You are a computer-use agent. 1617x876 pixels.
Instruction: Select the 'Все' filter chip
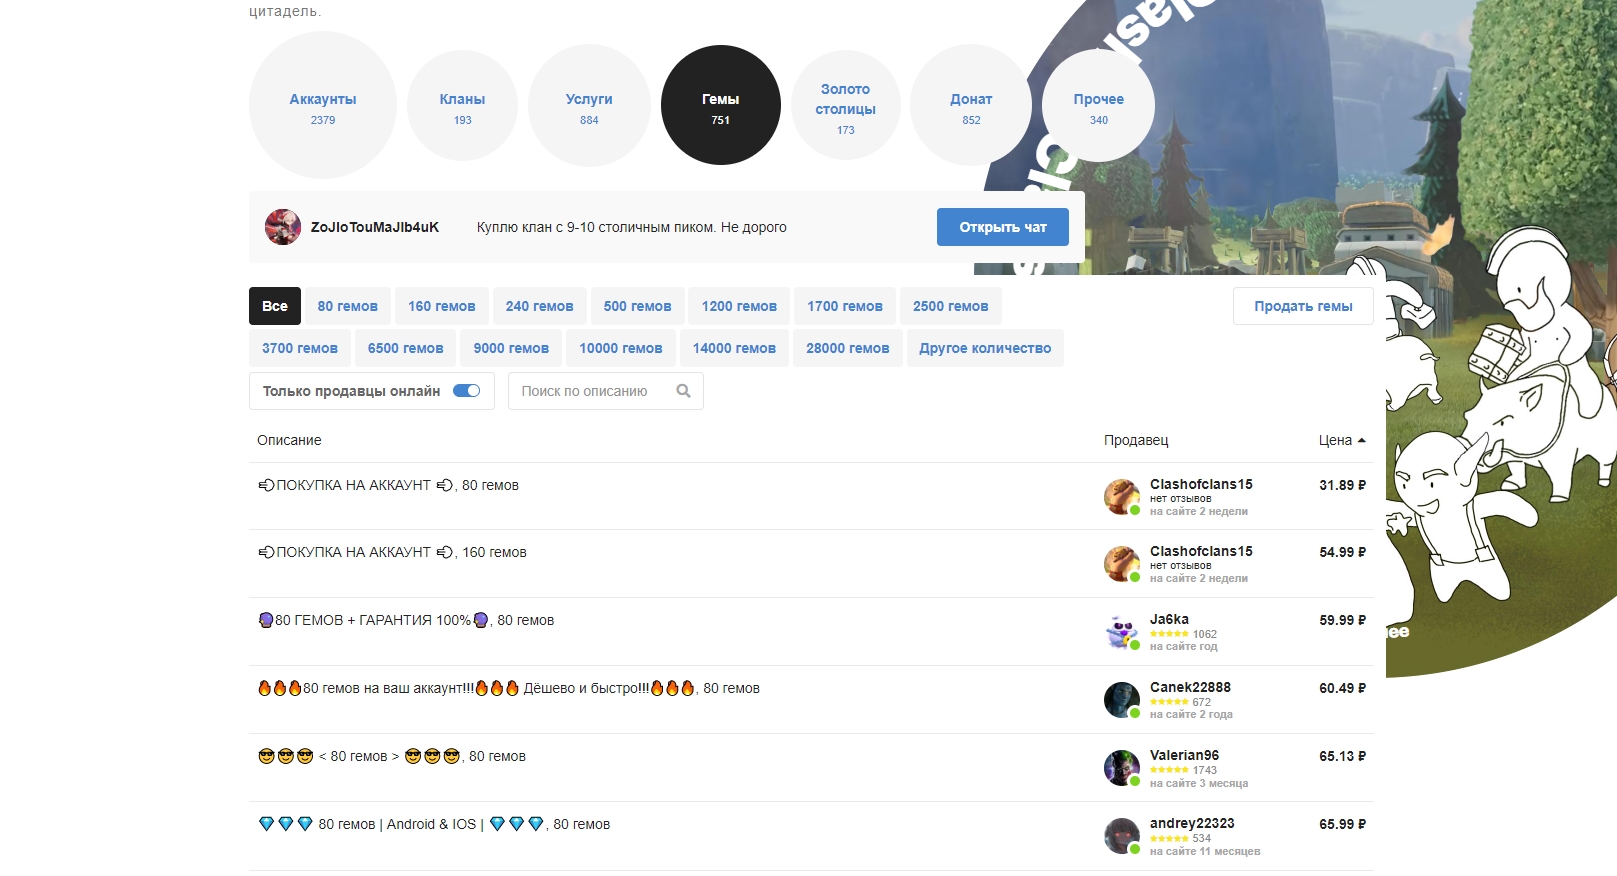pyautogui.click(x=274, y=306)
